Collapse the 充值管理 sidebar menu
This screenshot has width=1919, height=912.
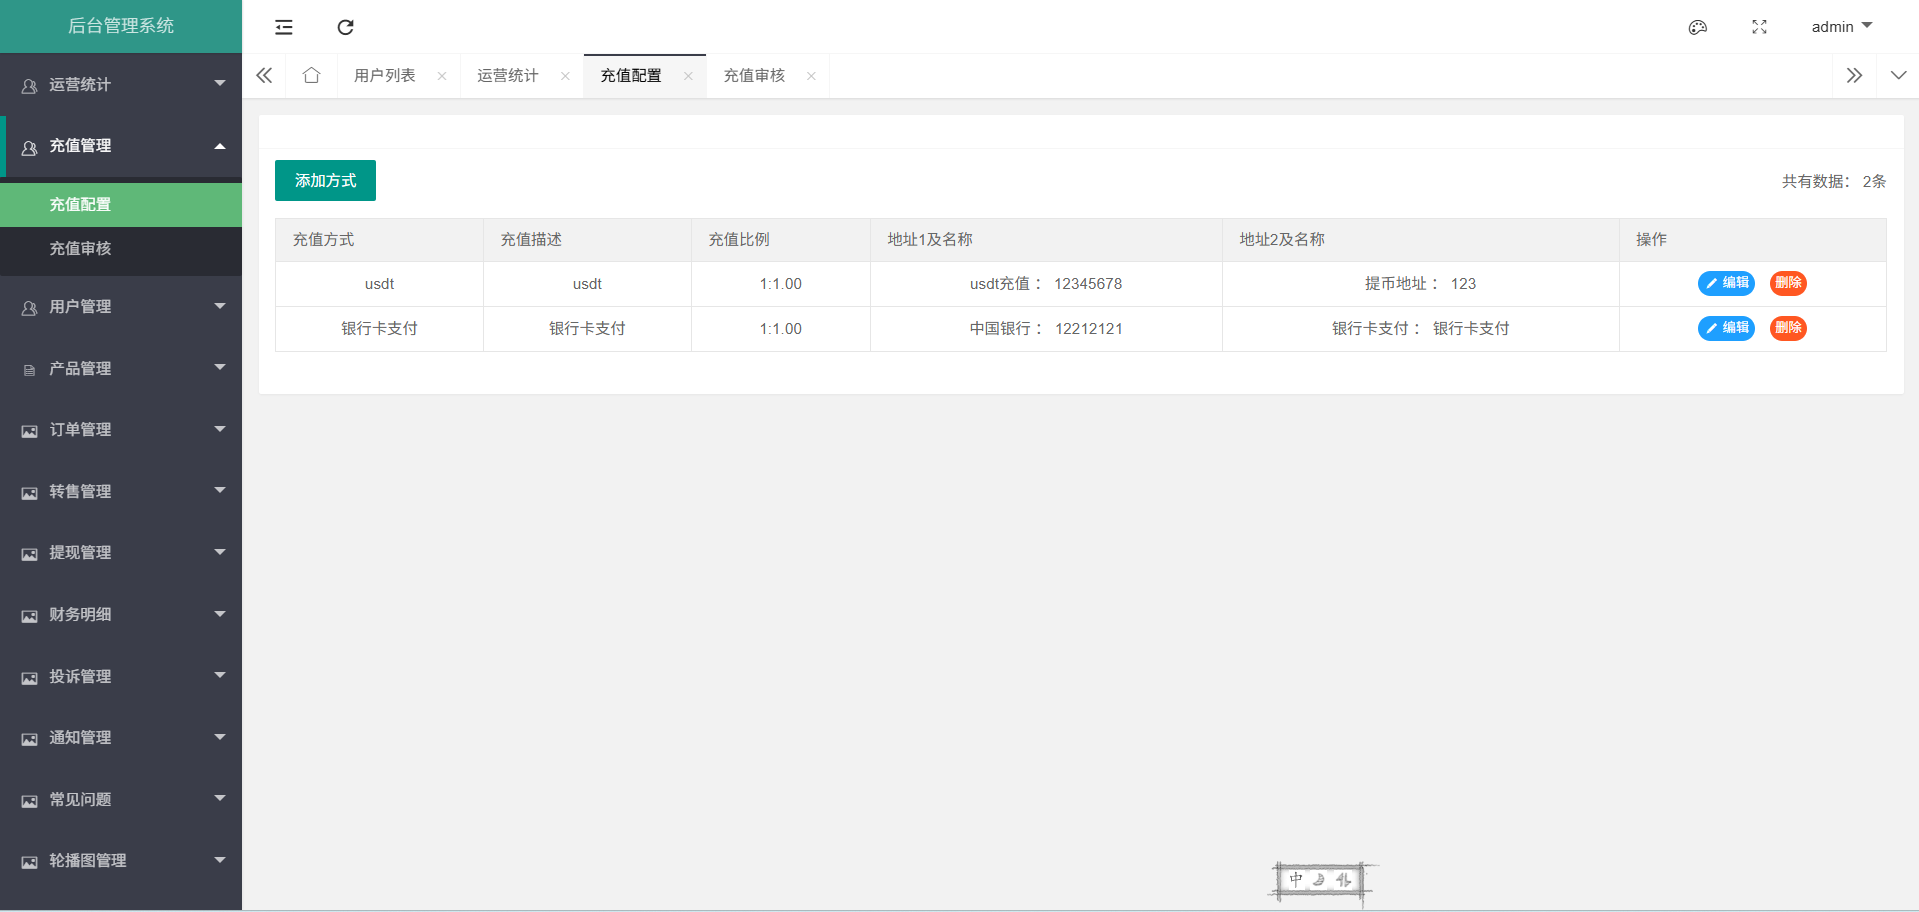click(120, 146)
